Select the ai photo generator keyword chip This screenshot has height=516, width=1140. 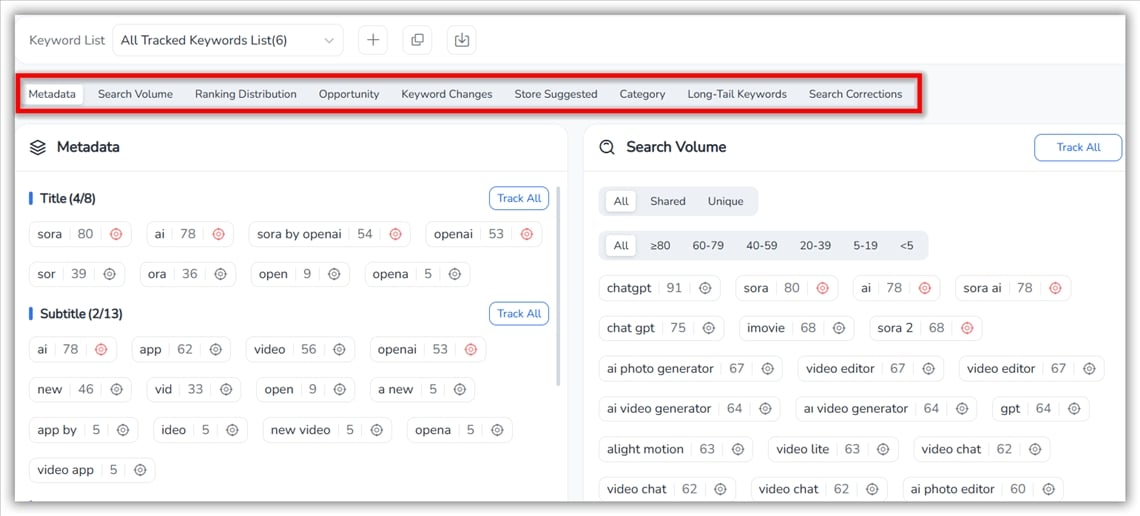click(660, 369)
